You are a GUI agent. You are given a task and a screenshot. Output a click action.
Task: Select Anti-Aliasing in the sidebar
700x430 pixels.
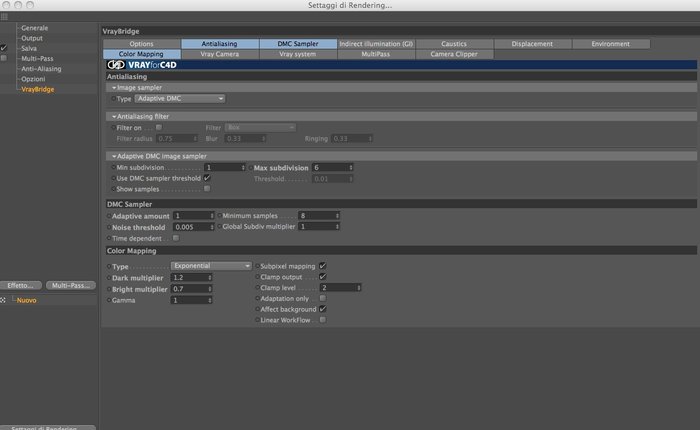[42, 69]
